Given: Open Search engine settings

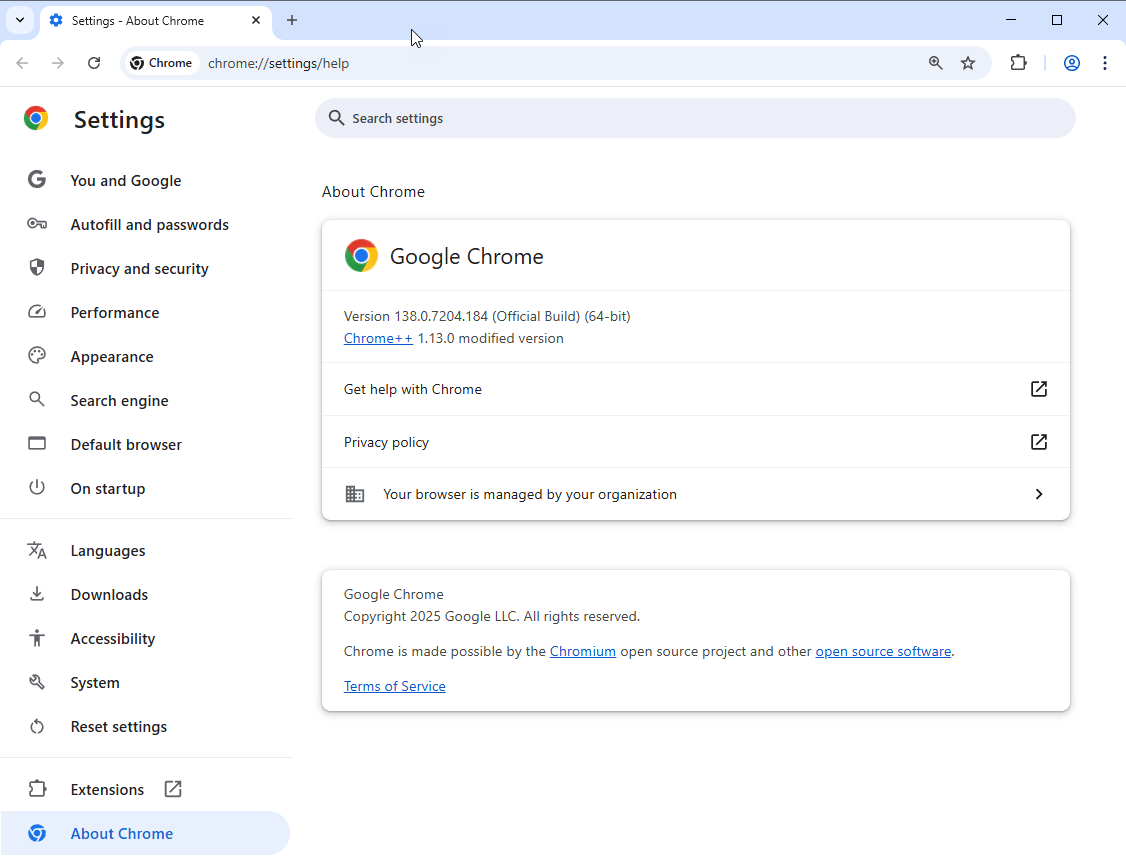Looking at the screenshot, I should click(x=119, y=401).
